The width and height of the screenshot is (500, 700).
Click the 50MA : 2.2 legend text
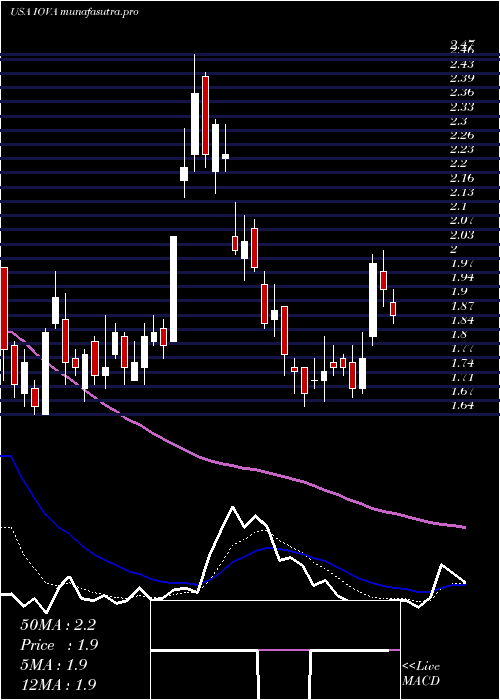(x=58, y=625)
